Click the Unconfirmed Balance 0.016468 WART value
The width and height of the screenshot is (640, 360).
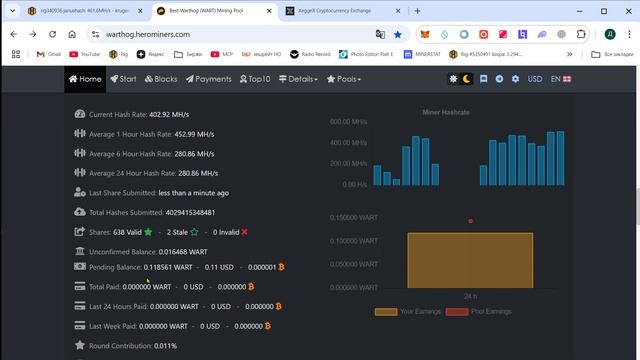pos(183,252)
